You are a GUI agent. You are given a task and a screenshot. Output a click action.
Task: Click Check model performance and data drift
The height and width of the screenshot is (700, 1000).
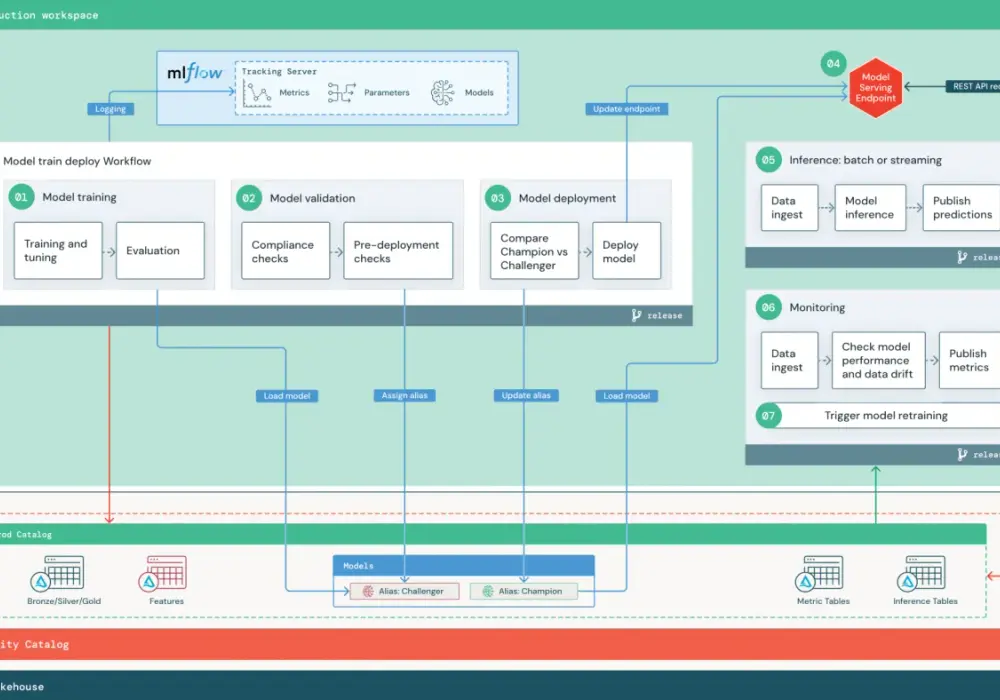point(878,360)
